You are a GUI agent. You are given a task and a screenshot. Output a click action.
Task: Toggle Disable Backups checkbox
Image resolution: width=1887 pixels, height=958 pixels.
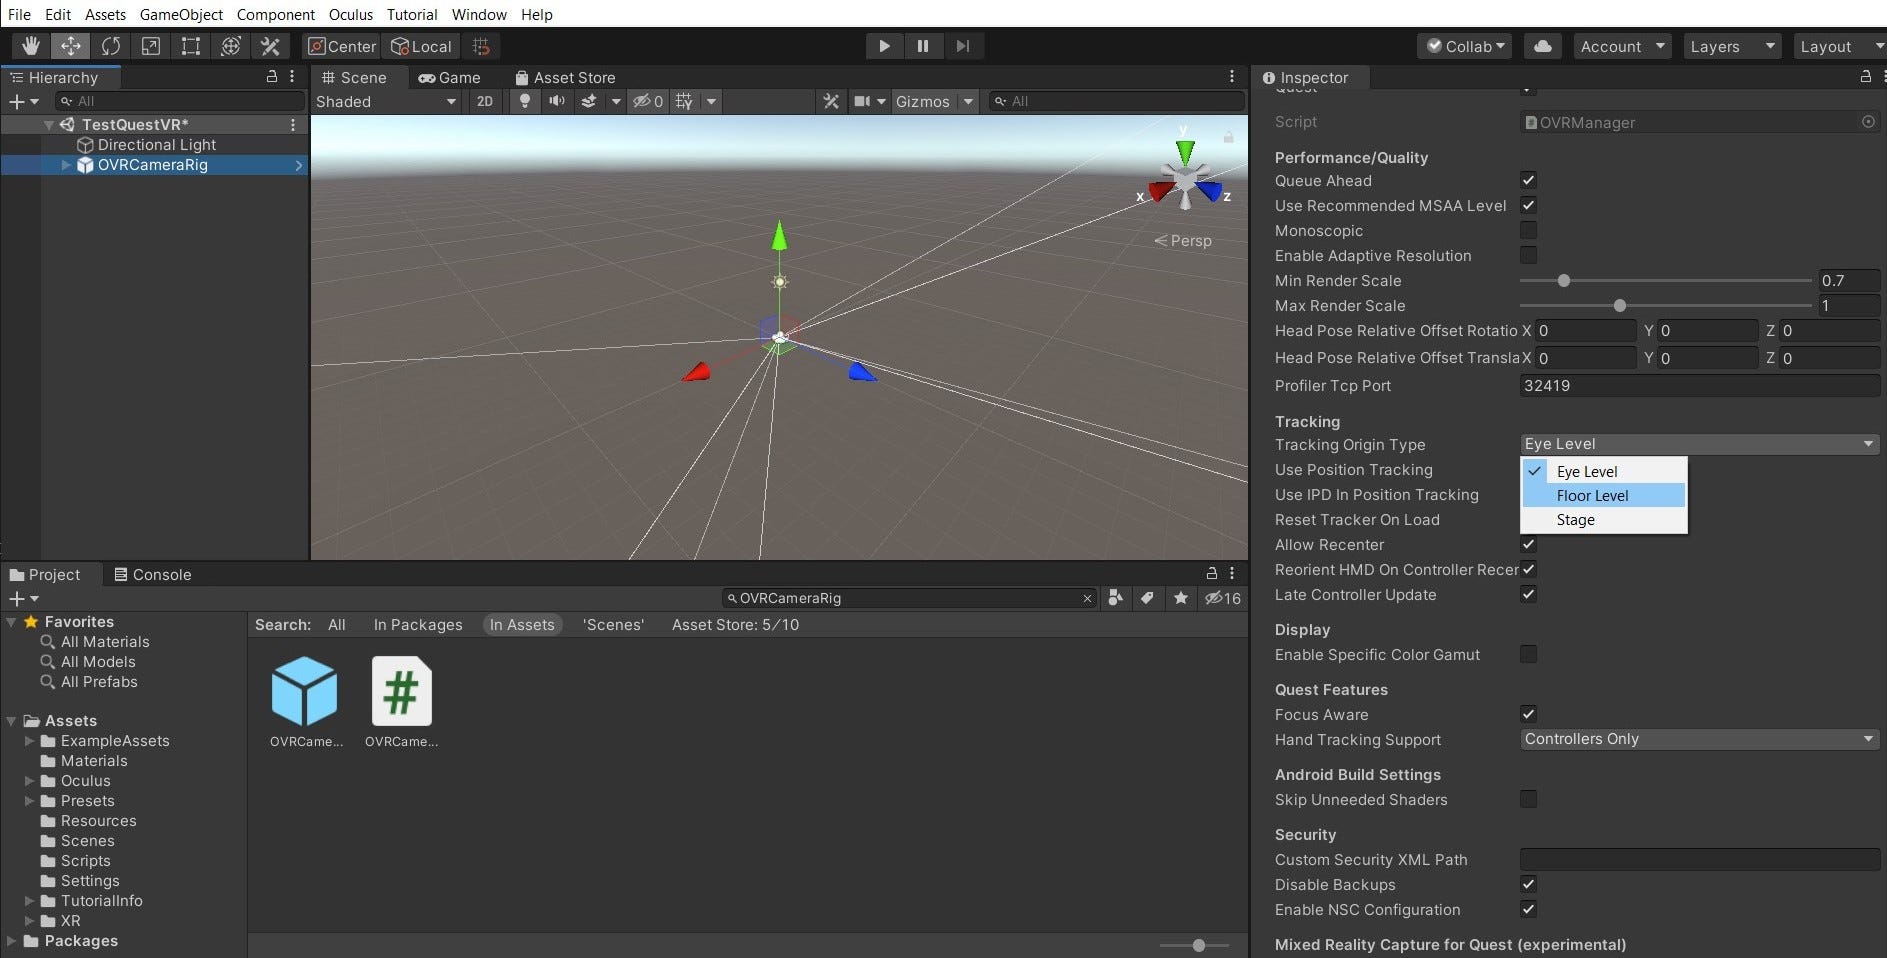click(1528, 884)
